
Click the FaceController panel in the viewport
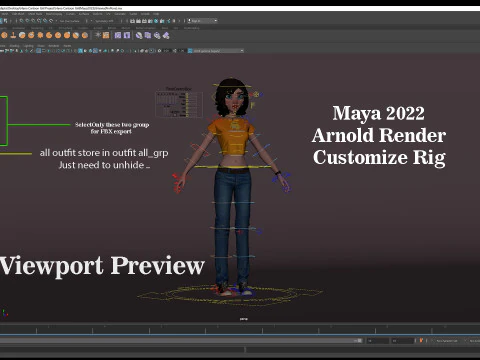click(179, 103)
